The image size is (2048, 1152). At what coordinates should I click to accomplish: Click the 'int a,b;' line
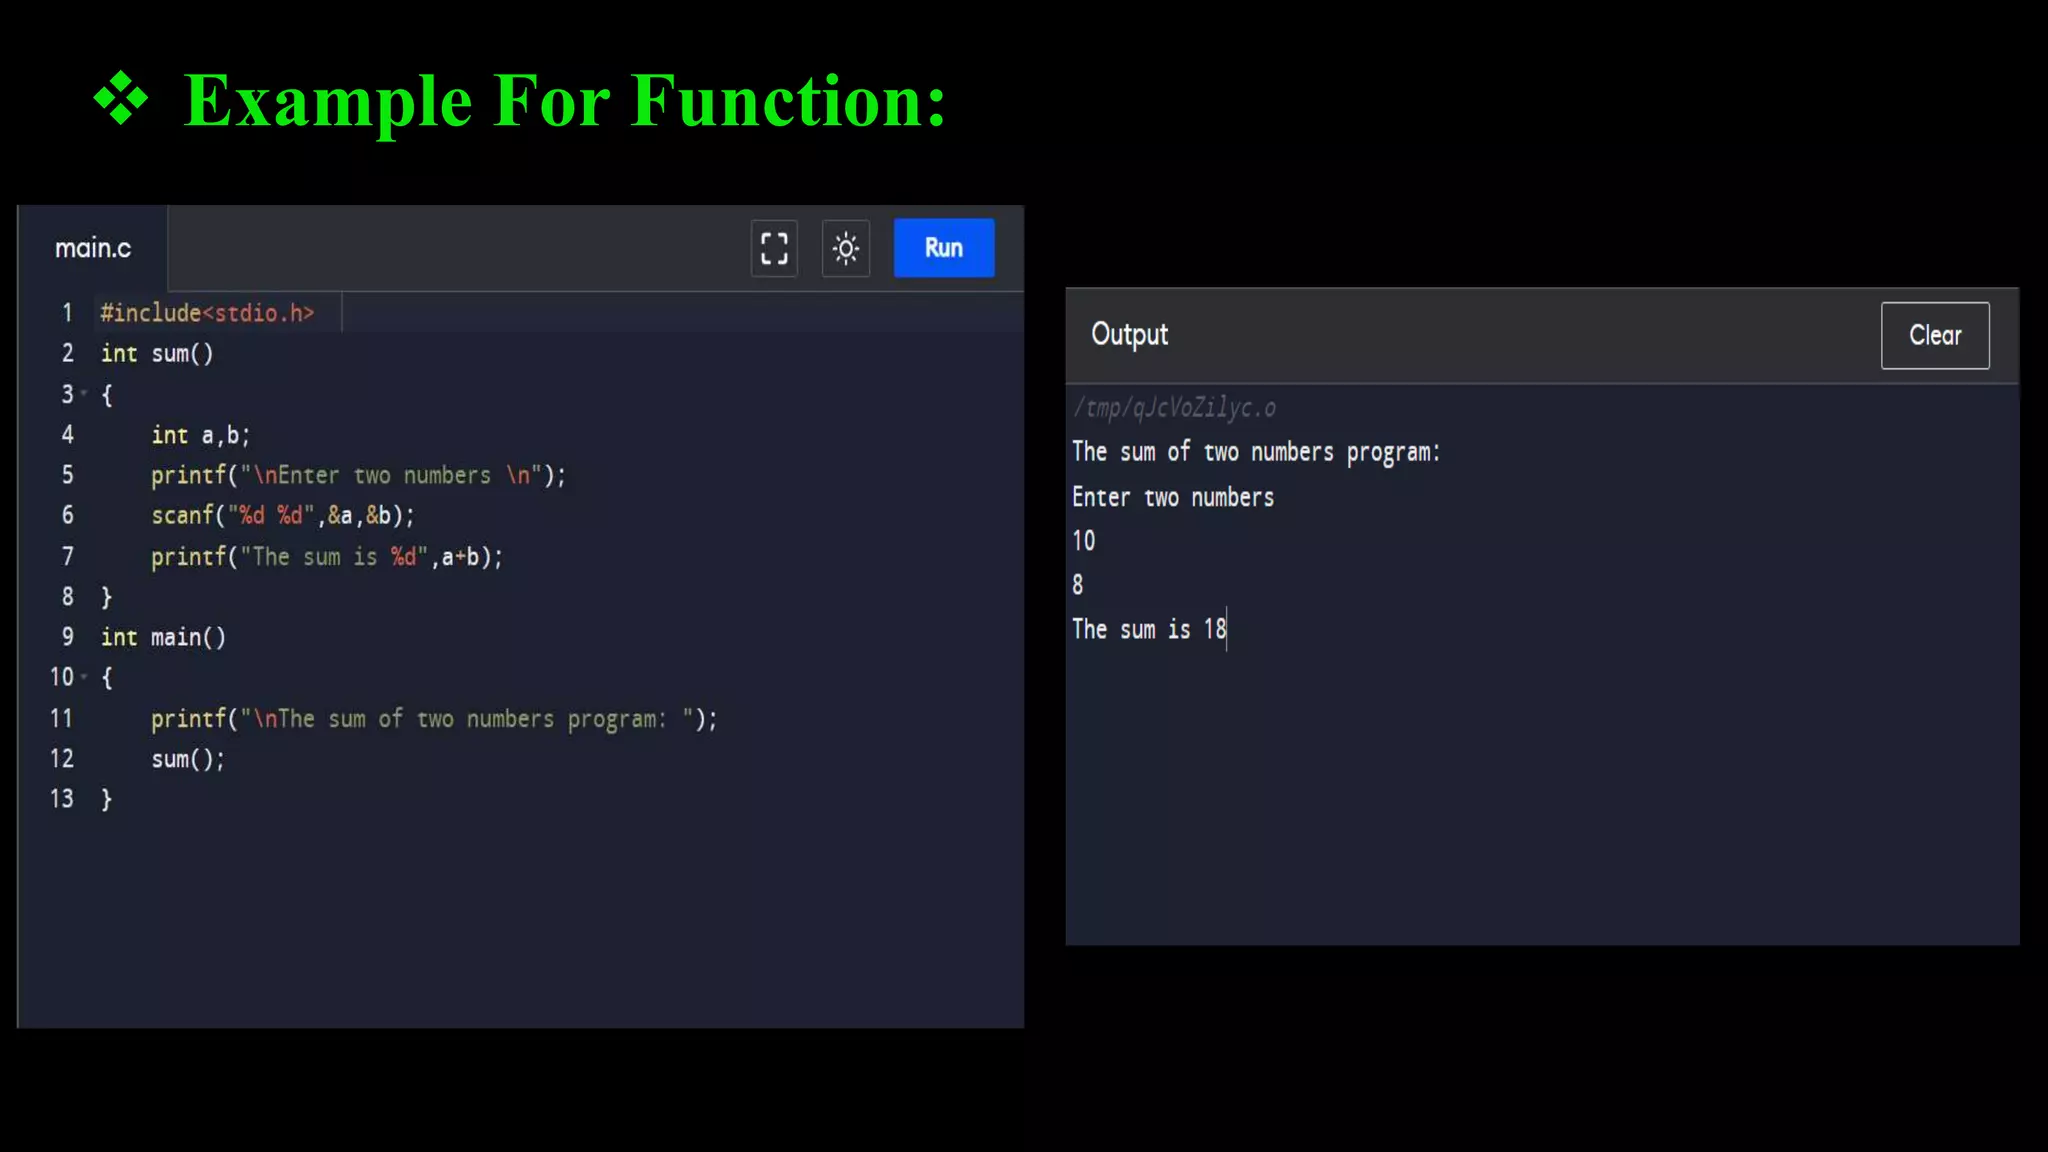201,435
